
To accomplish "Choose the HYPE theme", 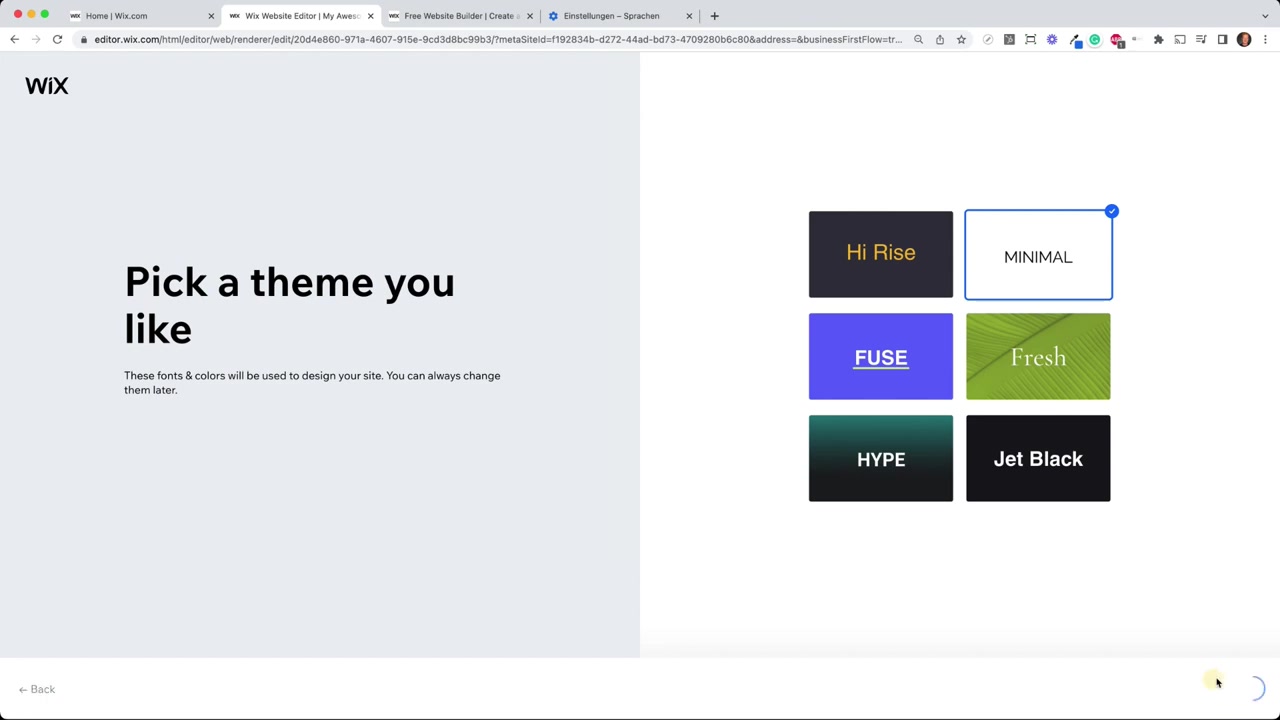I will [x=881, y=458].
